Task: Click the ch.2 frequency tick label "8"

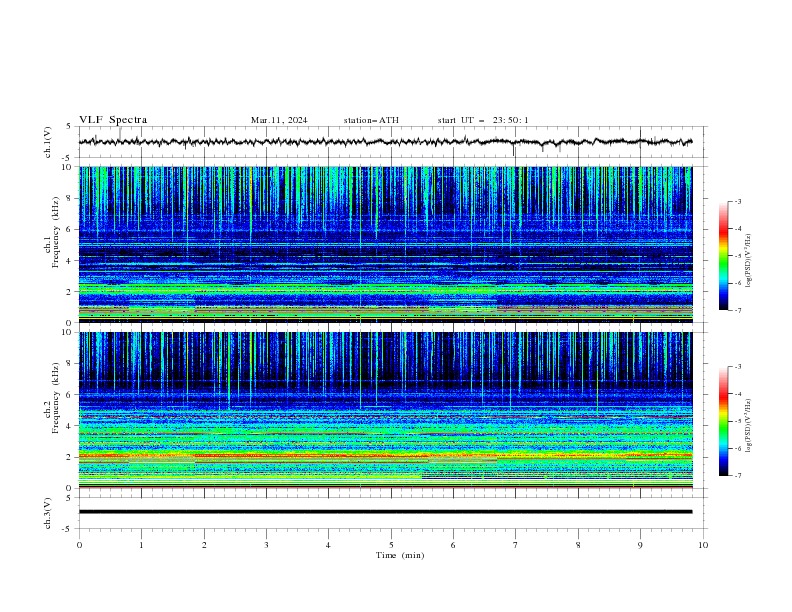Action: point(71,364)
